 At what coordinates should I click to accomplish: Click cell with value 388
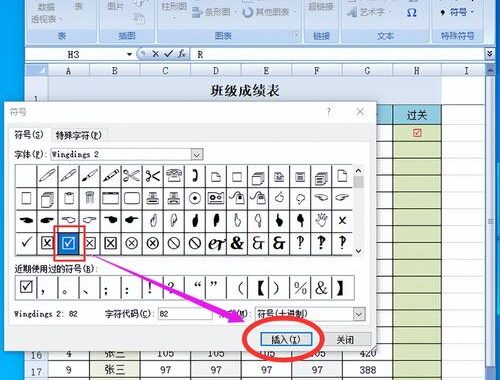coord(367,370)
